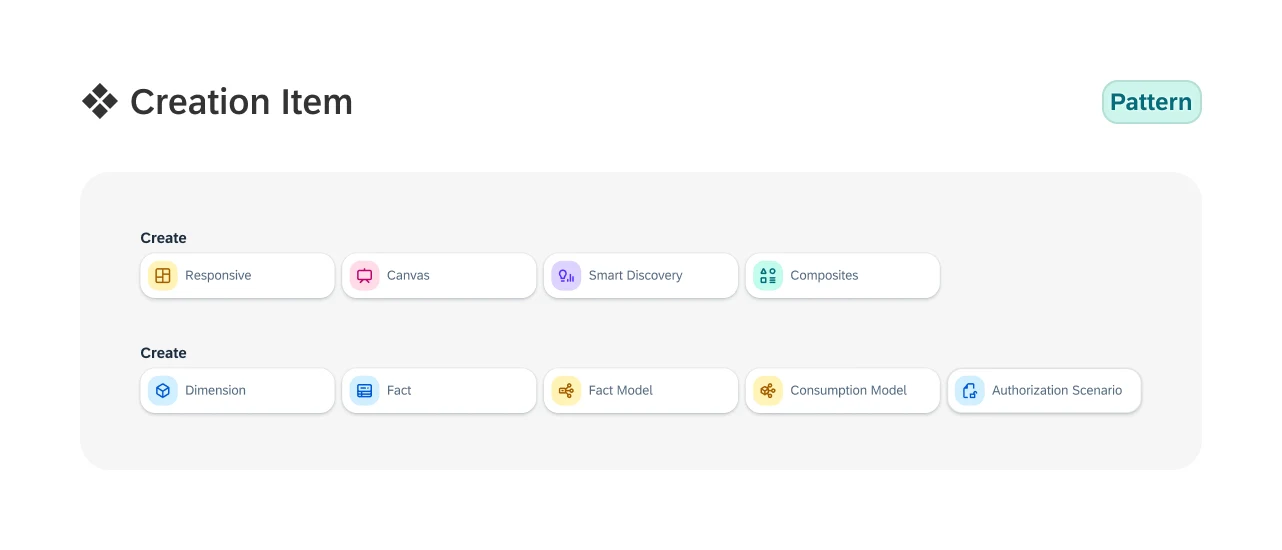Click the Authorization Scenario document icon
This screenshot has width=1282, height=550.
970,391
